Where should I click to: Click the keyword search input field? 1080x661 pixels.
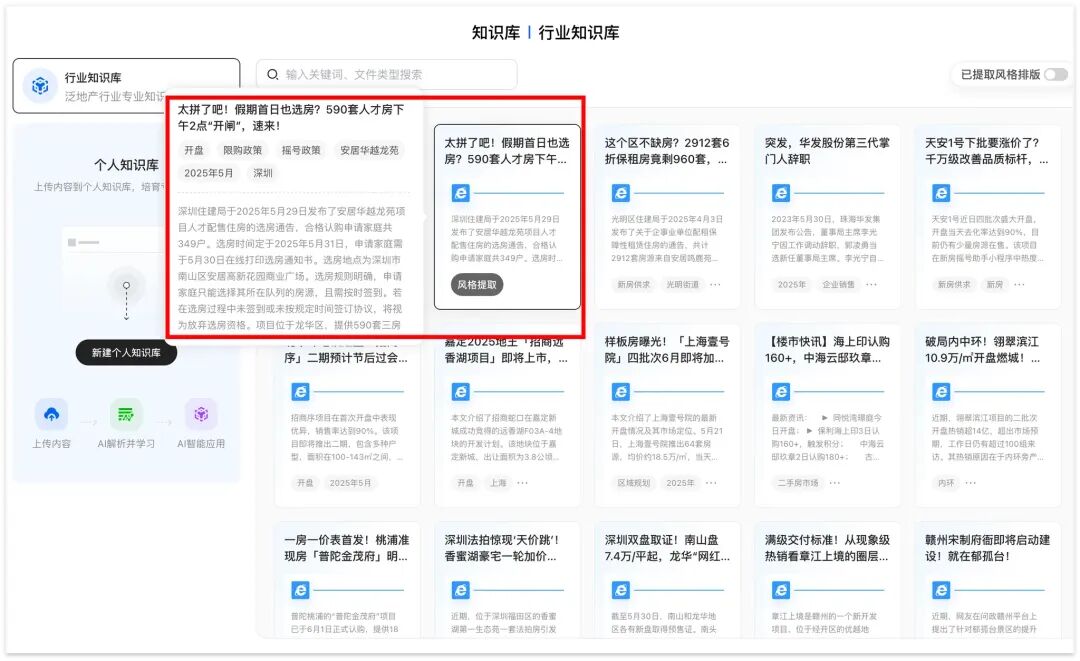coord(386,74)
